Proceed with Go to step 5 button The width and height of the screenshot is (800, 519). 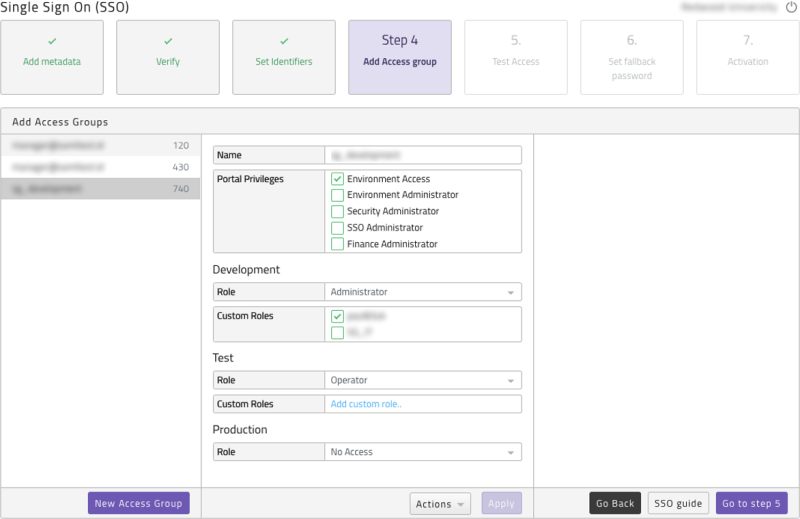(751, 503)
